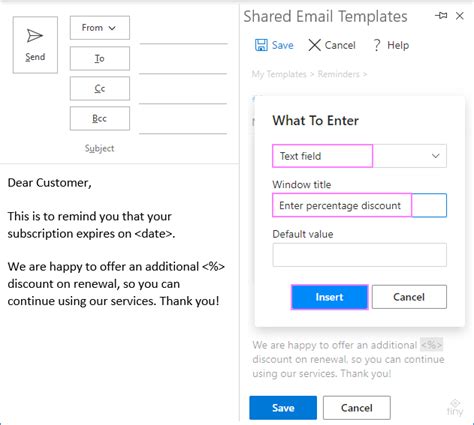Focus the Default value input field

coord(359,255)
